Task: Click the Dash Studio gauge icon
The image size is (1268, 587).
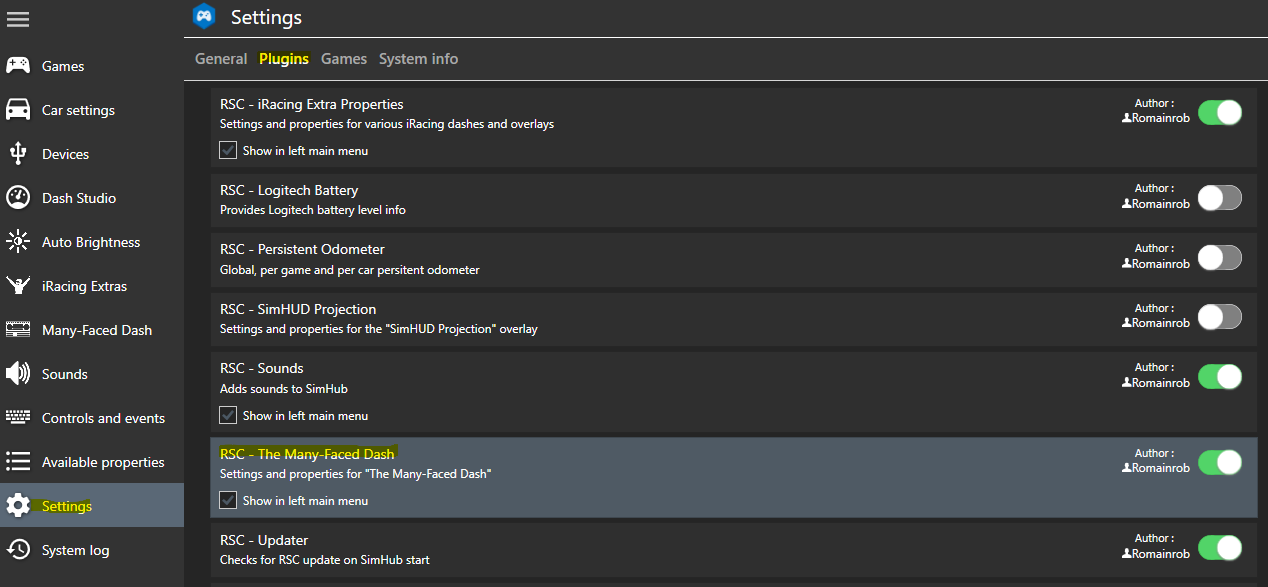Action: 18,198
